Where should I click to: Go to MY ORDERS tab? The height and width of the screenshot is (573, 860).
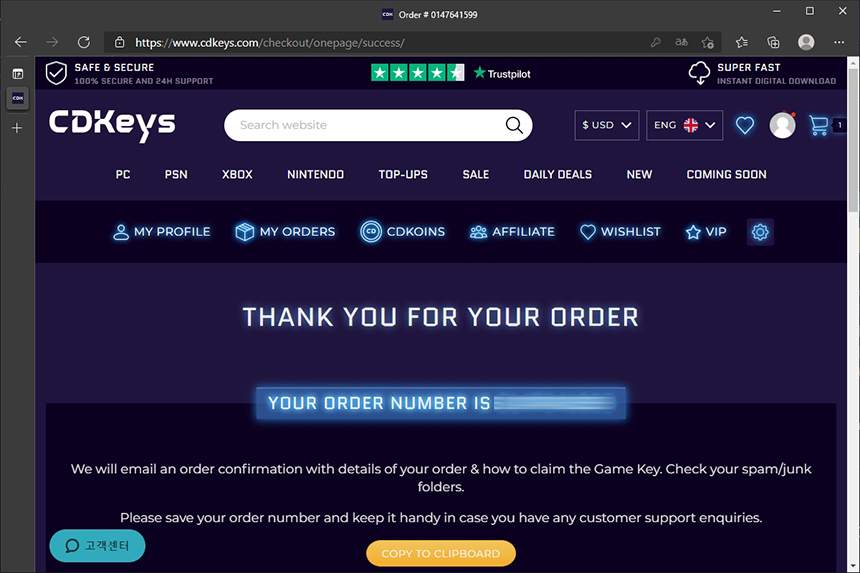pyautogui.click(x=285, y=232)
